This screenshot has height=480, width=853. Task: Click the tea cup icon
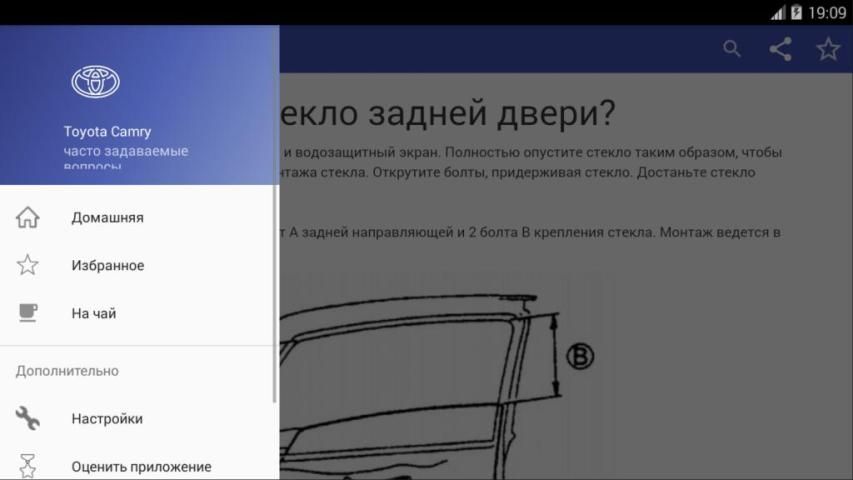click(28, 313)
